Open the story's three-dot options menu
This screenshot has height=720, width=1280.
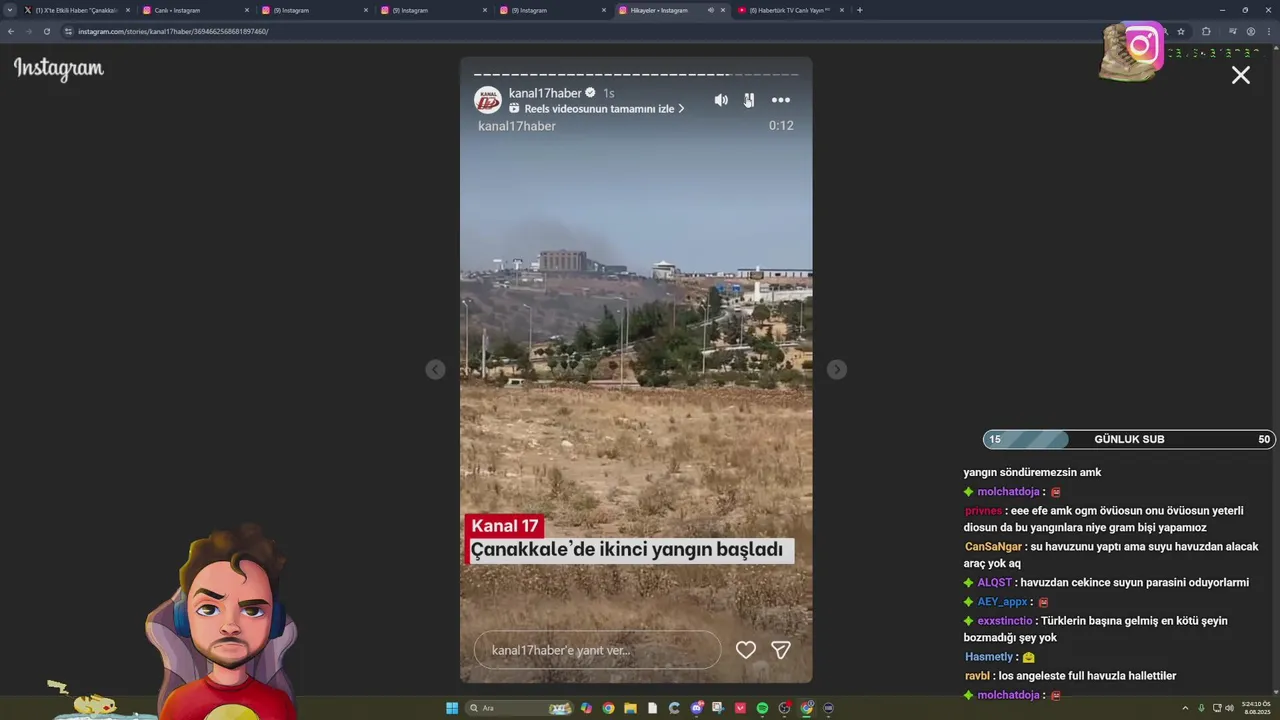pos(781,100)
